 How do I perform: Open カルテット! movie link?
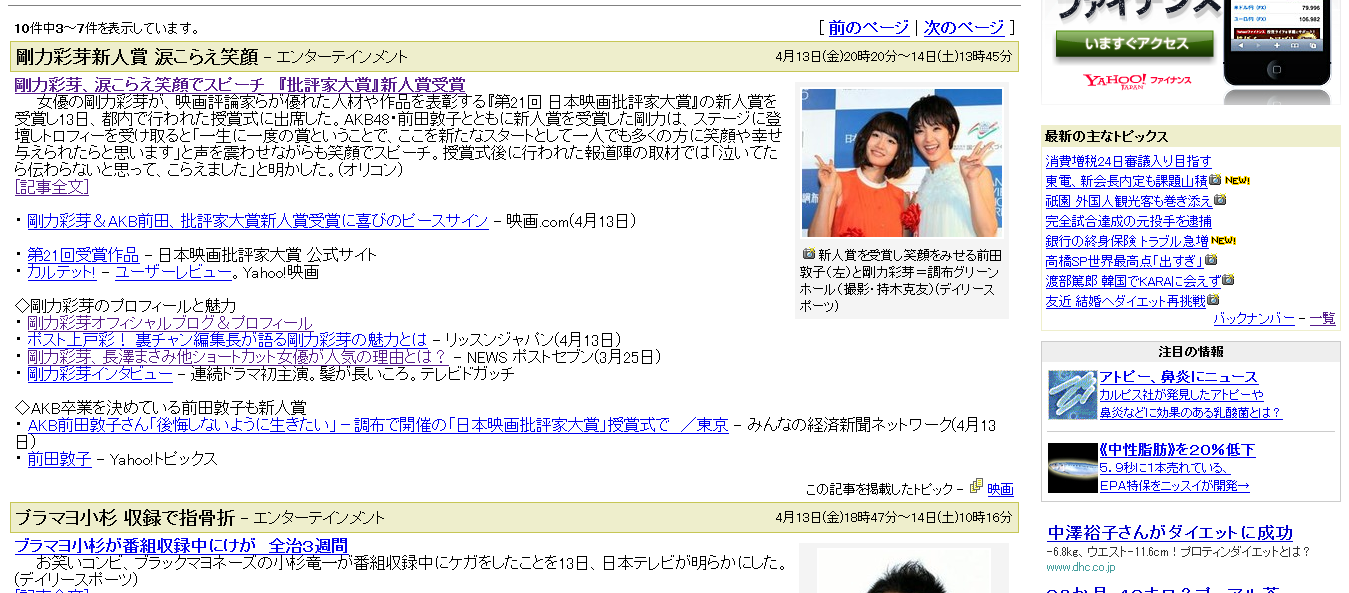pos(62,272)
